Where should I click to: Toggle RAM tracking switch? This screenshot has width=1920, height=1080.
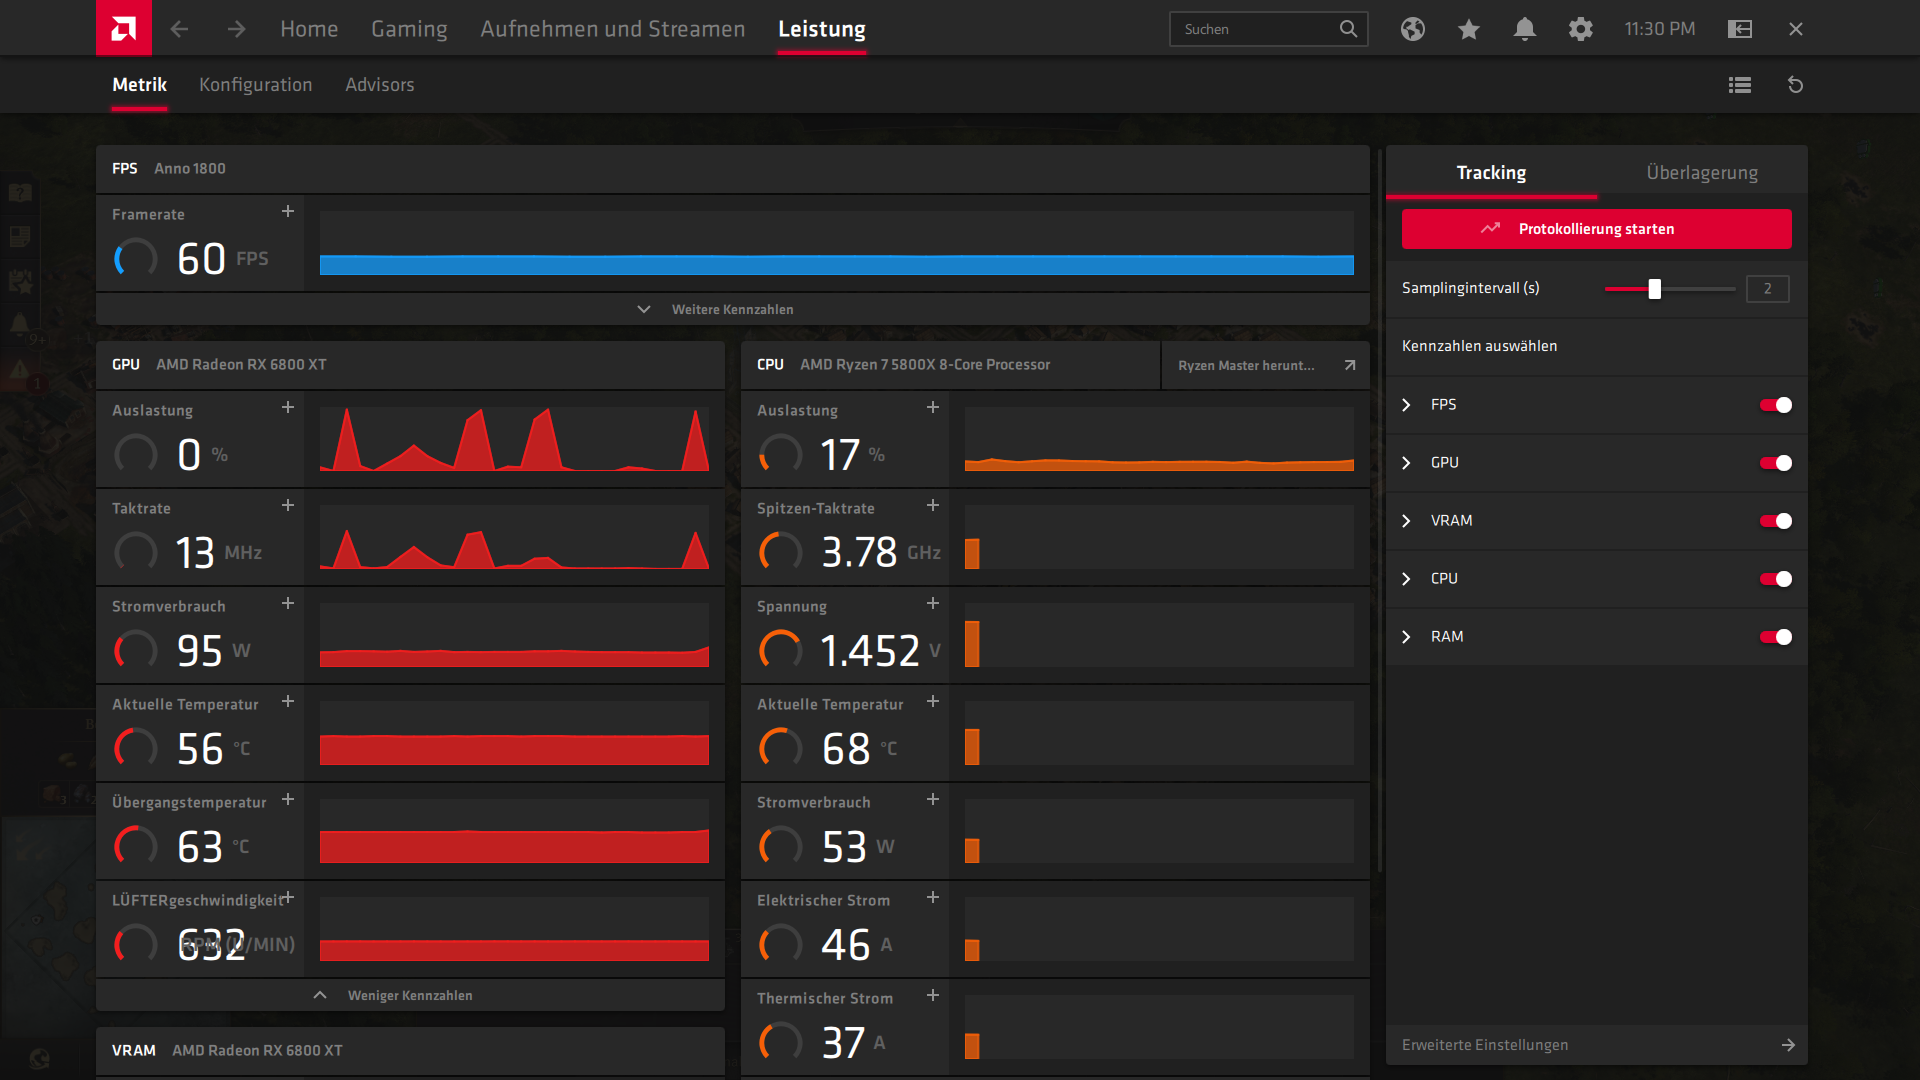[x=1775, y=637]
